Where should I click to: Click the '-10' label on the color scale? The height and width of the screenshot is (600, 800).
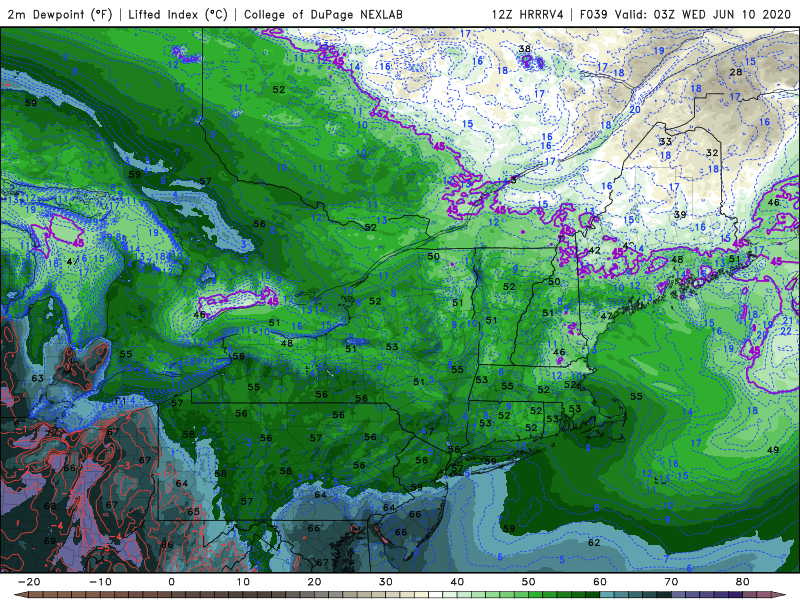(x=100, y=582)
